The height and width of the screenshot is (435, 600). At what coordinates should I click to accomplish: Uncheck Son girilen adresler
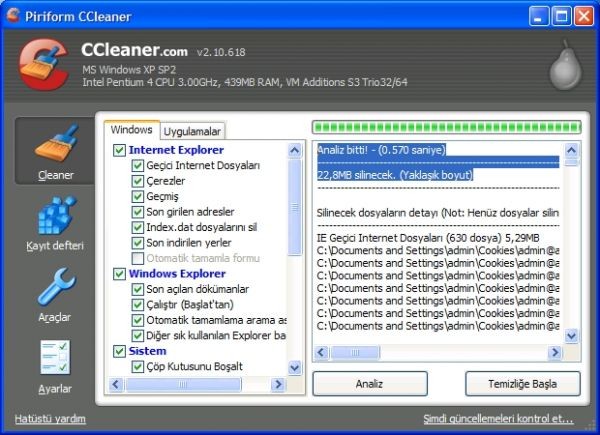pos(137,212)
